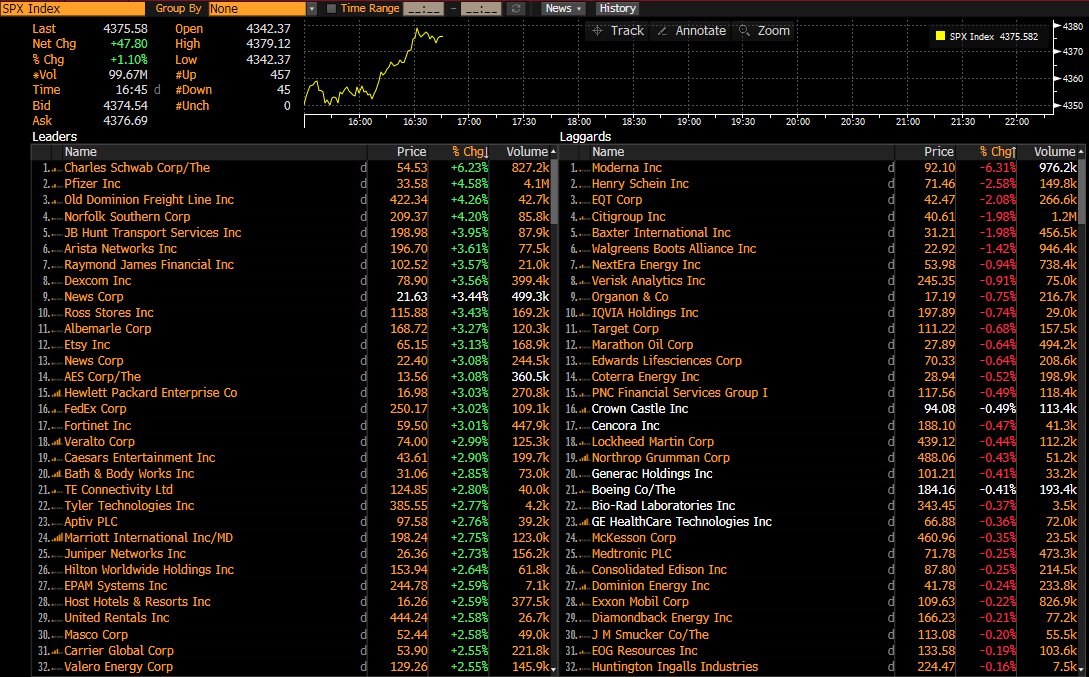This screenshot has height=677, width=1089.
Task: Enable the Time Range checkbox
Action: [x=331, y=8]
